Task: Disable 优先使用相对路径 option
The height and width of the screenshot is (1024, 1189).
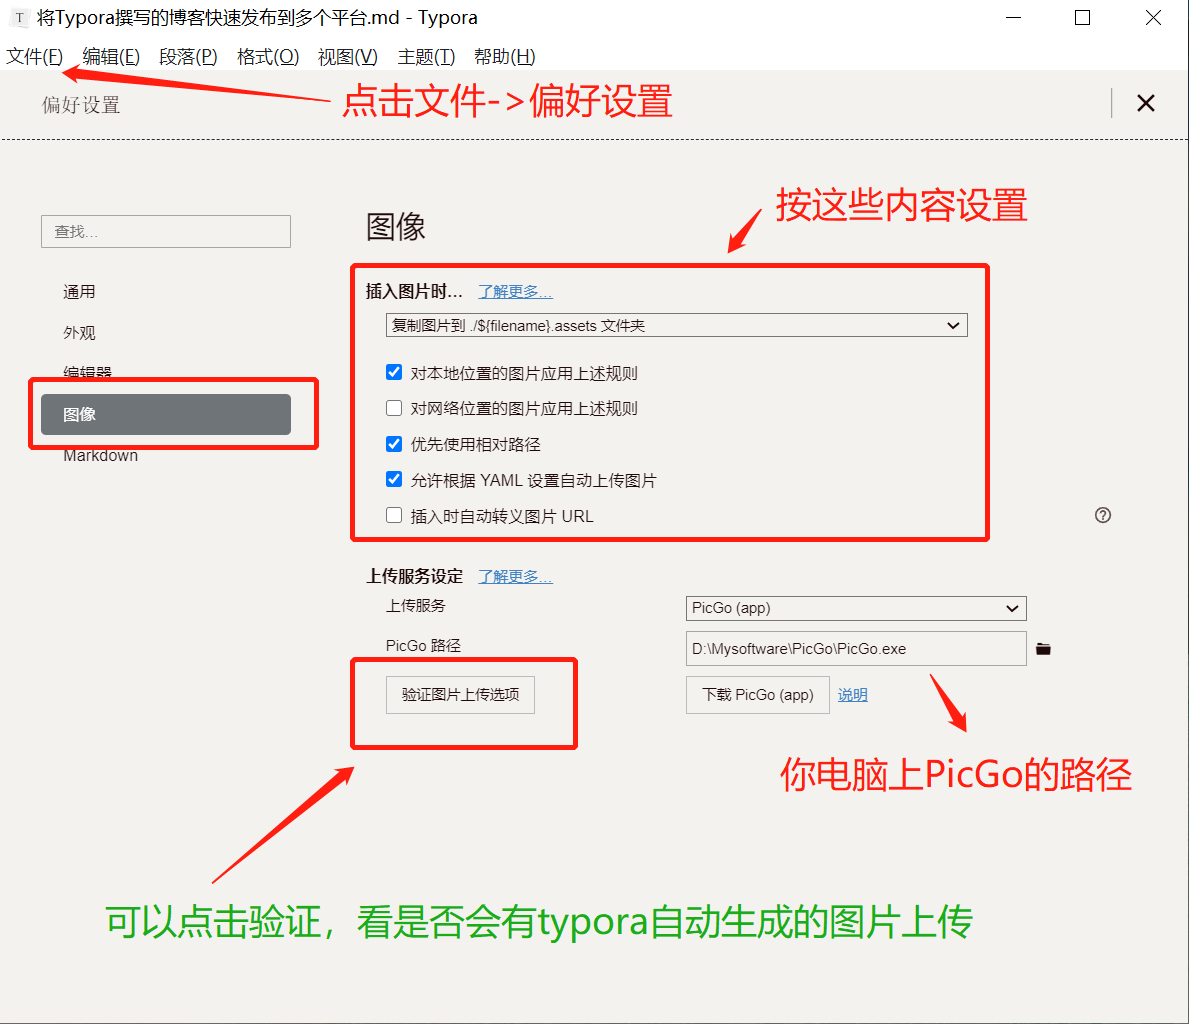Action: (x=393, y=443)
